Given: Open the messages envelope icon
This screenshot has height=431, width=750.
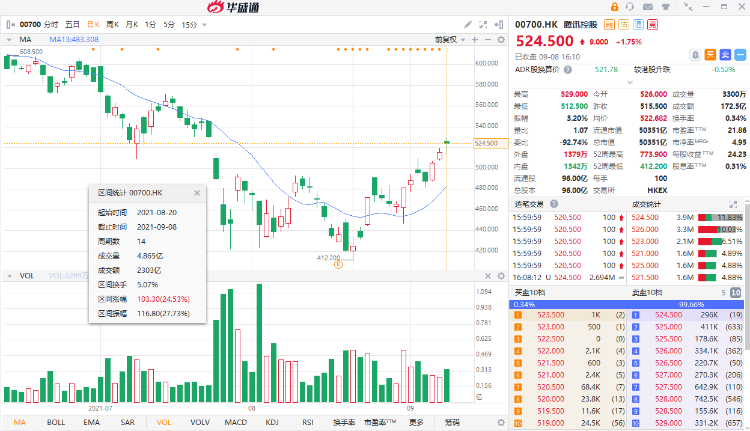Looking at the screenshot, I should (648, 7).
